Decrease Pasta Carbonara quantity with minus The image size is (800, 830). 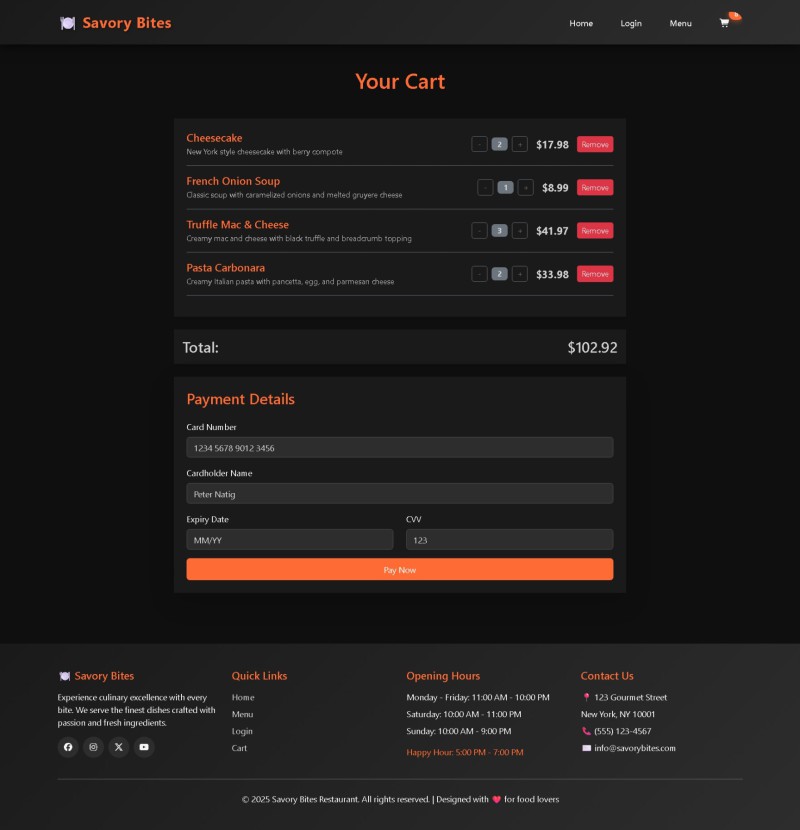click(x=479, y=274)
